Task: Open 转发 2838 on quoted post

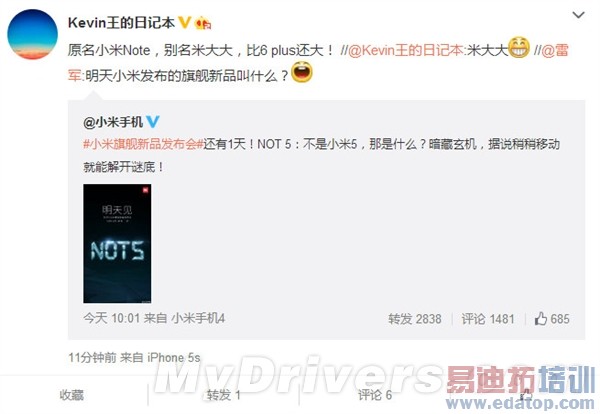Action: (x=415, y=319)
